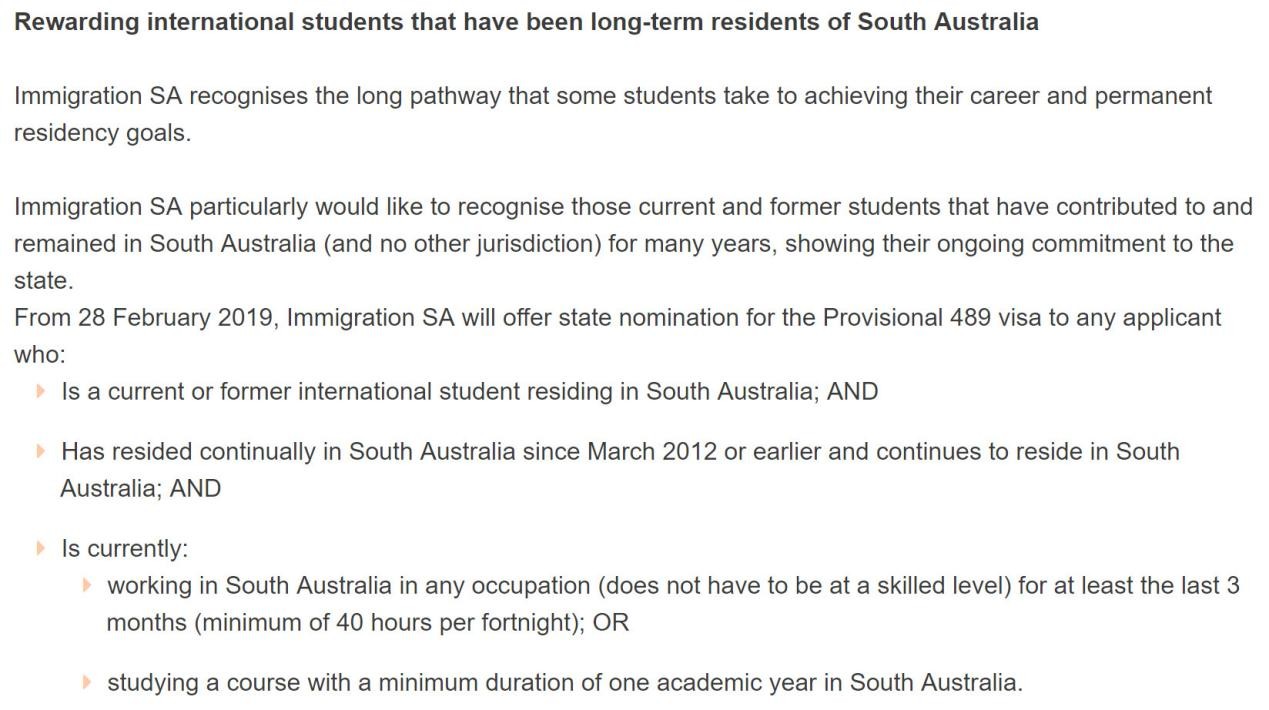Image resolution: width=1269 pixels, height=710 pixels.
Task: Click the words "residency goals."
Action: (x=102, y=134)
